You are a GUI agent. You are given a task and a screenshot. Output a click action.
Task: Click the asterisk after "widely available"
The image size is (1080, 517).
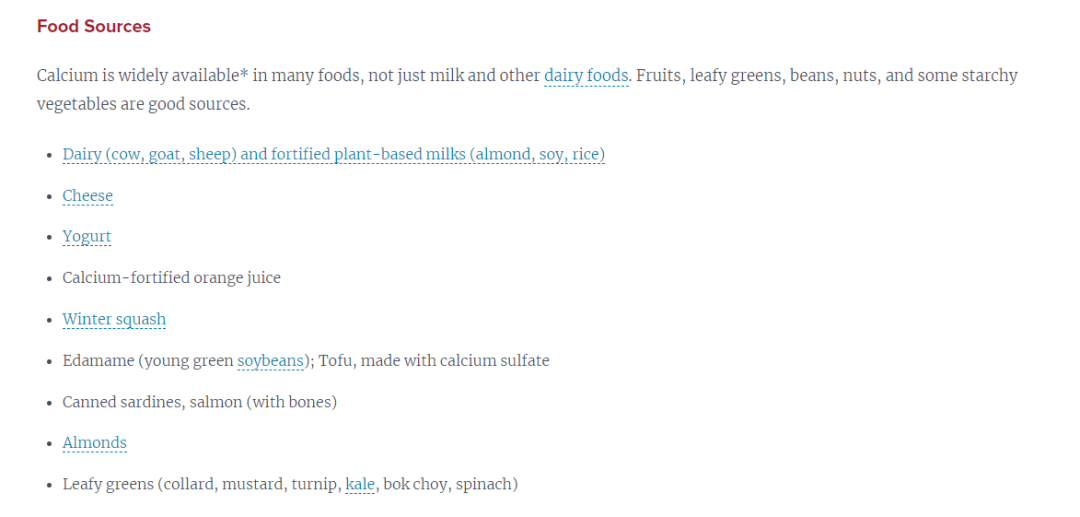click(245, 74)
